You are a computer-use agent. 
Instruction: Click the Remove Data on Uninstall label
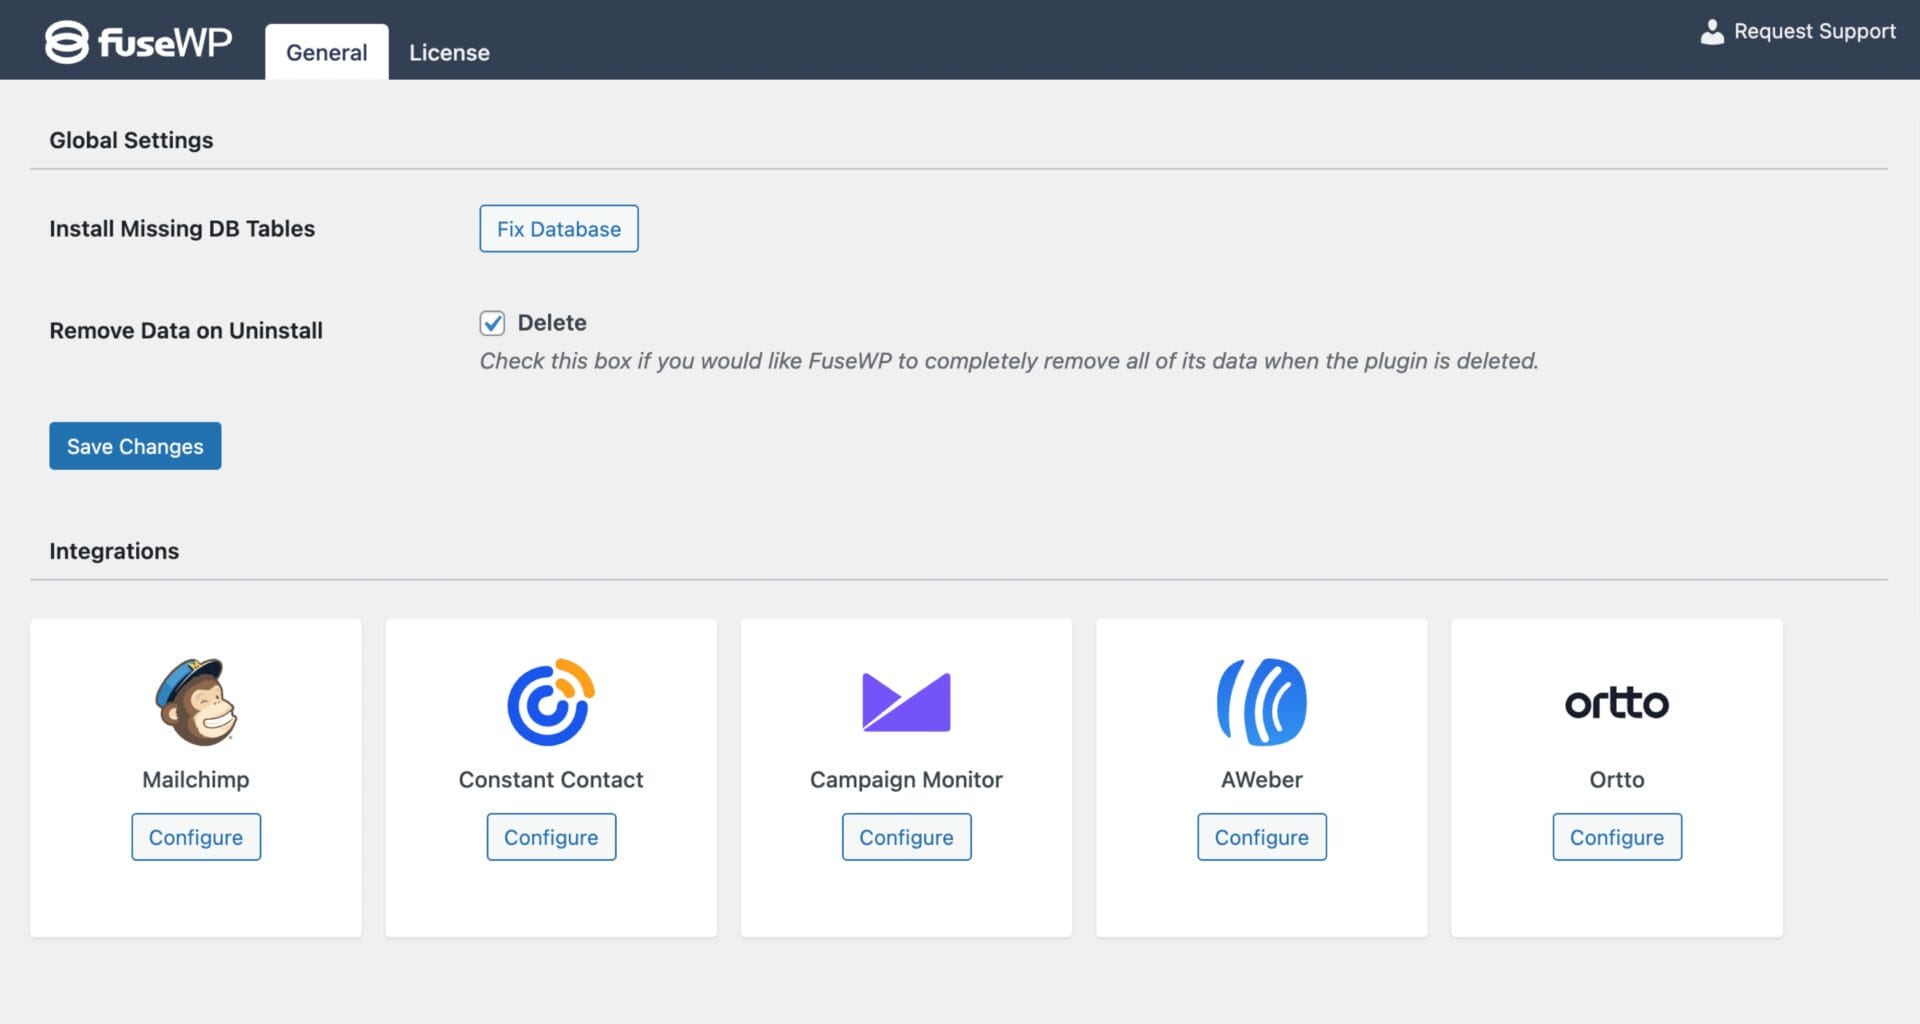[186, 331]
